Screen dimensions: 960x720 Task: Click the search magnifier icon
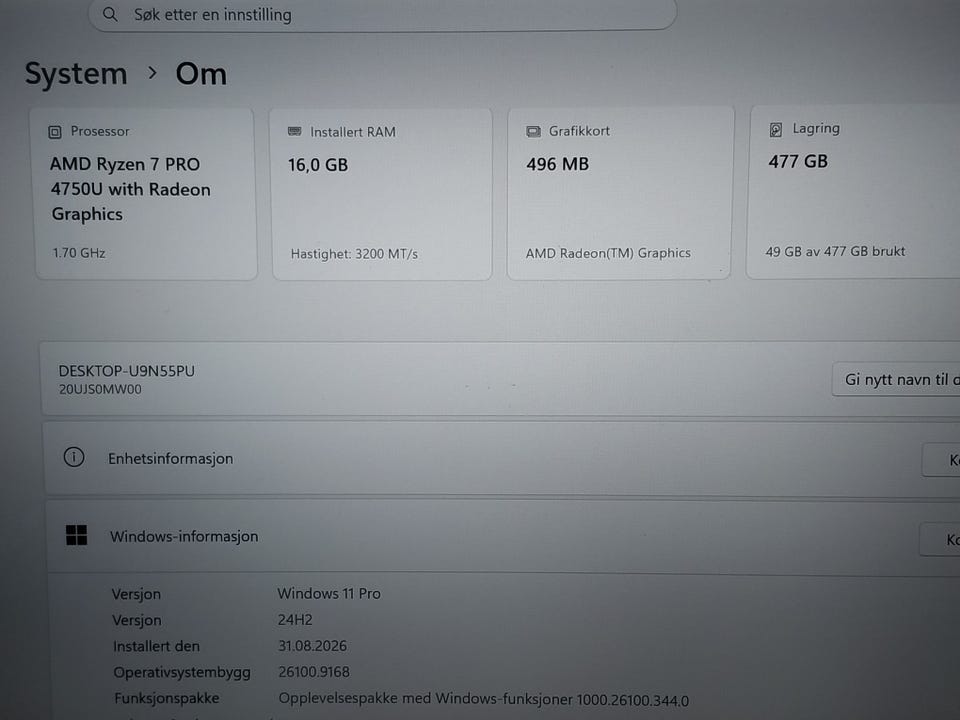110,14
